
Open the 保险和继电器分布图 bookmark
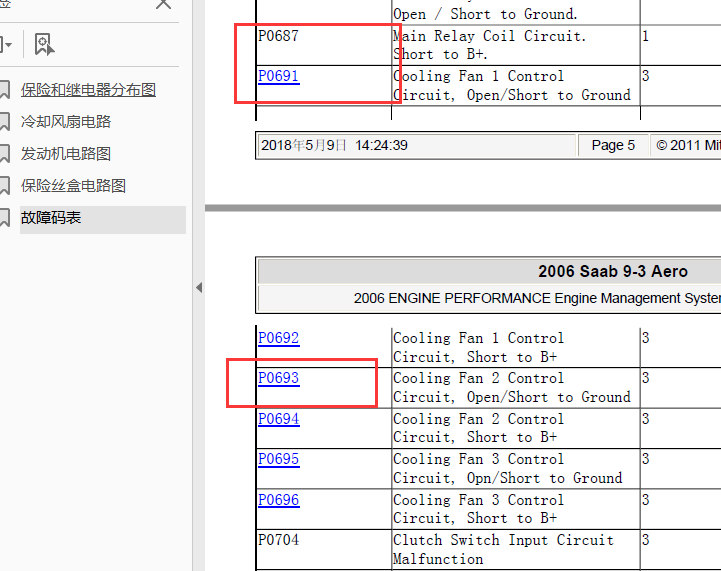point(88,90)
